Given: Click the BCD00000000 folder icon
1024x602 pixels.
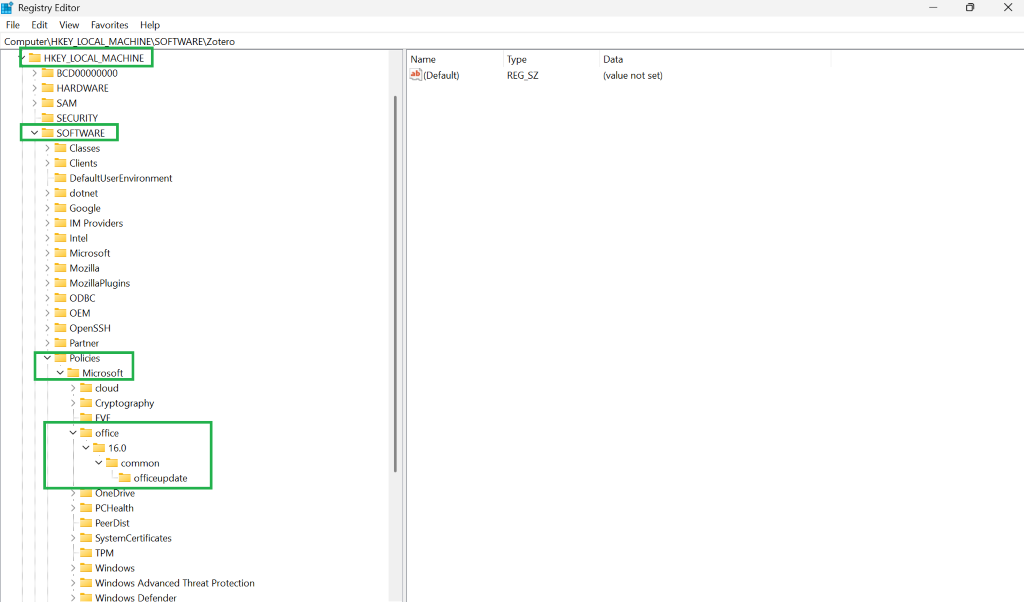Looking at the screenshot, I should 48,73.
